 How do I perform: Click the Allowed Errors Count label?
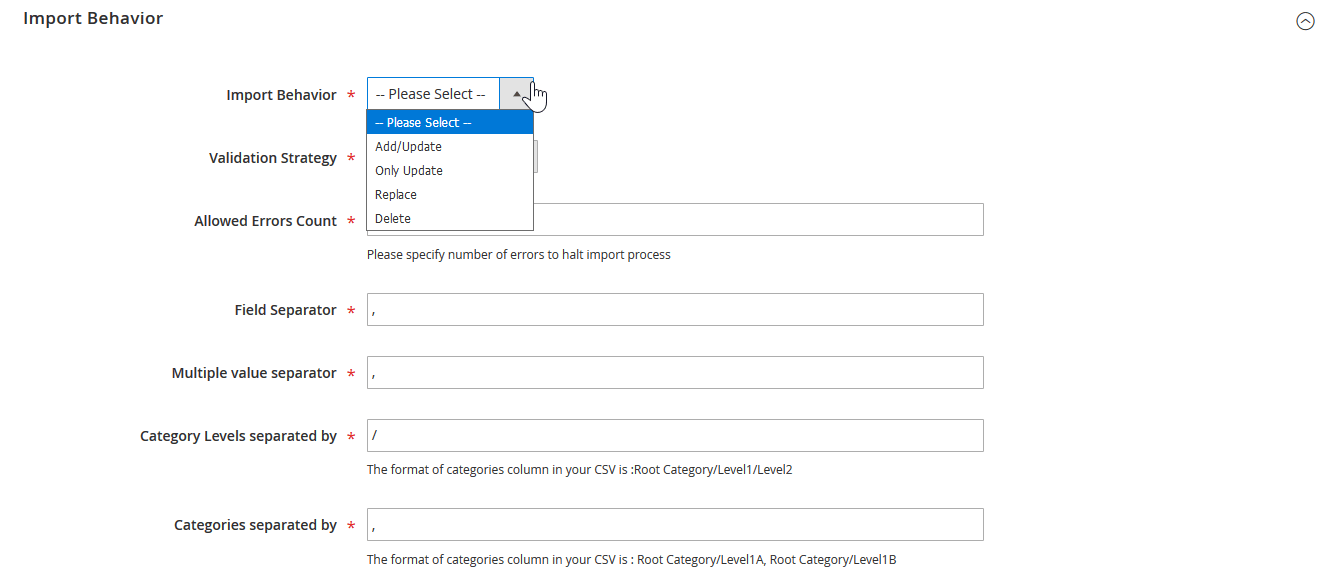pos(265,221)
